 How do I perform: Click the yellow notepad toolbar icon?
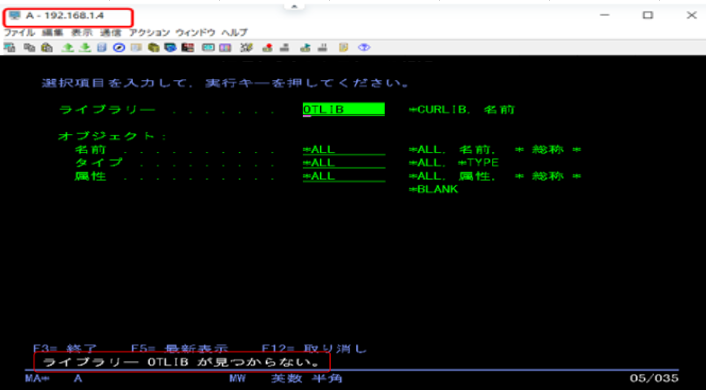pos(344,48)
